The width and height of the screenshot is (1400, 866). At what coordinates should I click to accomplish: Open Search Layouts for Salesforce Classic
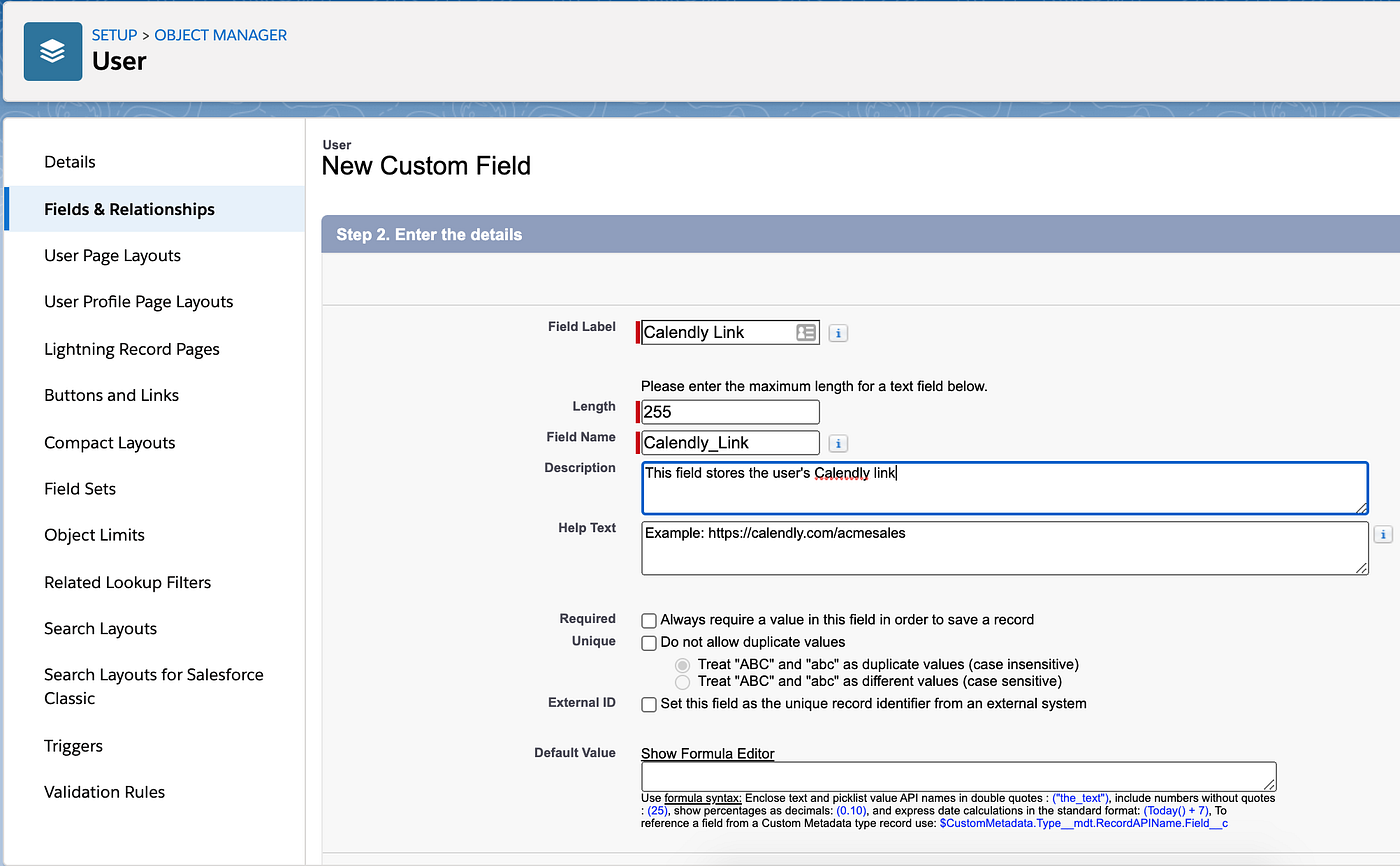[154, 686]
